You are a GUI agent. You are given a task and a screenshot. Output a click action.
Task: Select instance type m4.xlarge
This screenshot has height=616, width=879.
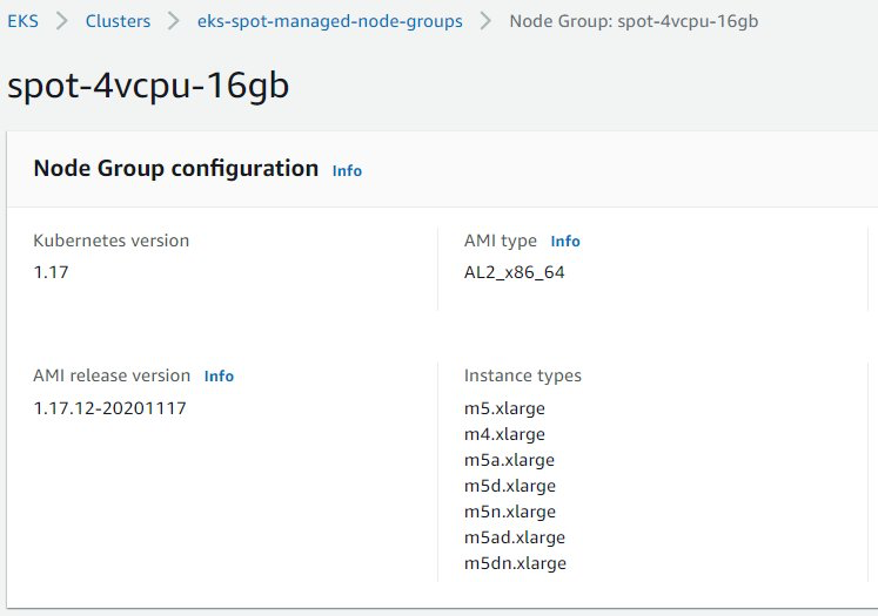click(x=504, y=434)
